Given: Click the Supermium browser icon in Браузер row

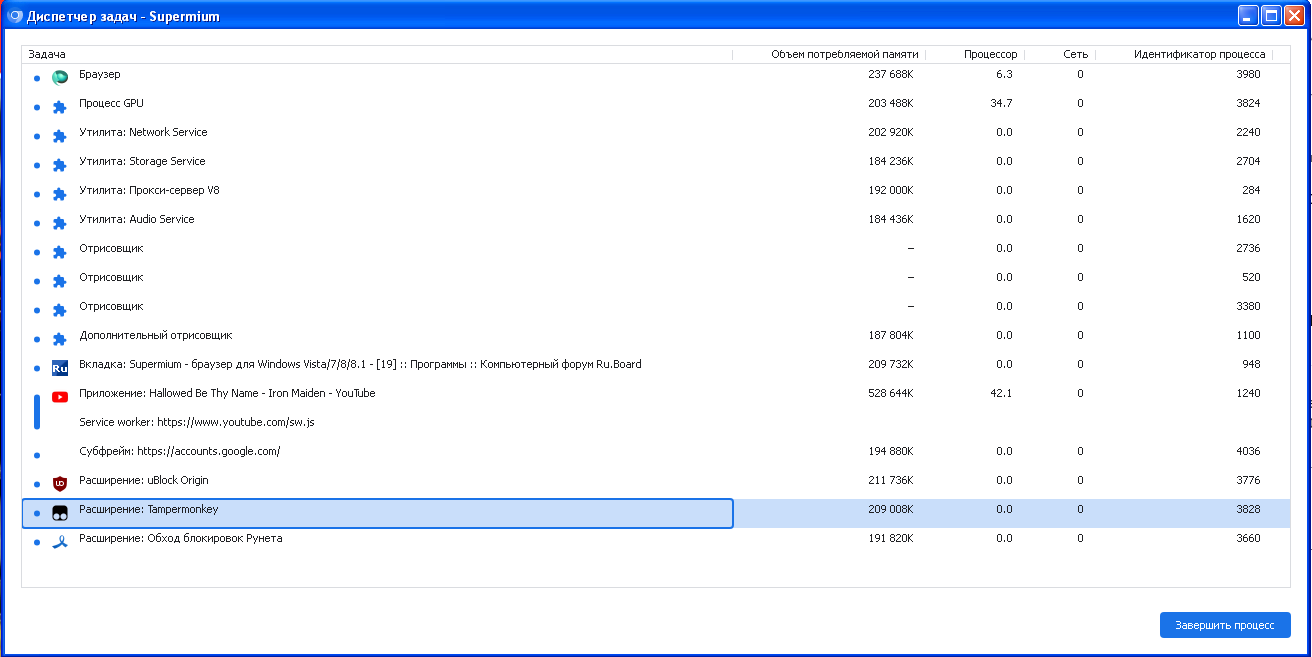Looking at the screenshot, I should (60, 77).
